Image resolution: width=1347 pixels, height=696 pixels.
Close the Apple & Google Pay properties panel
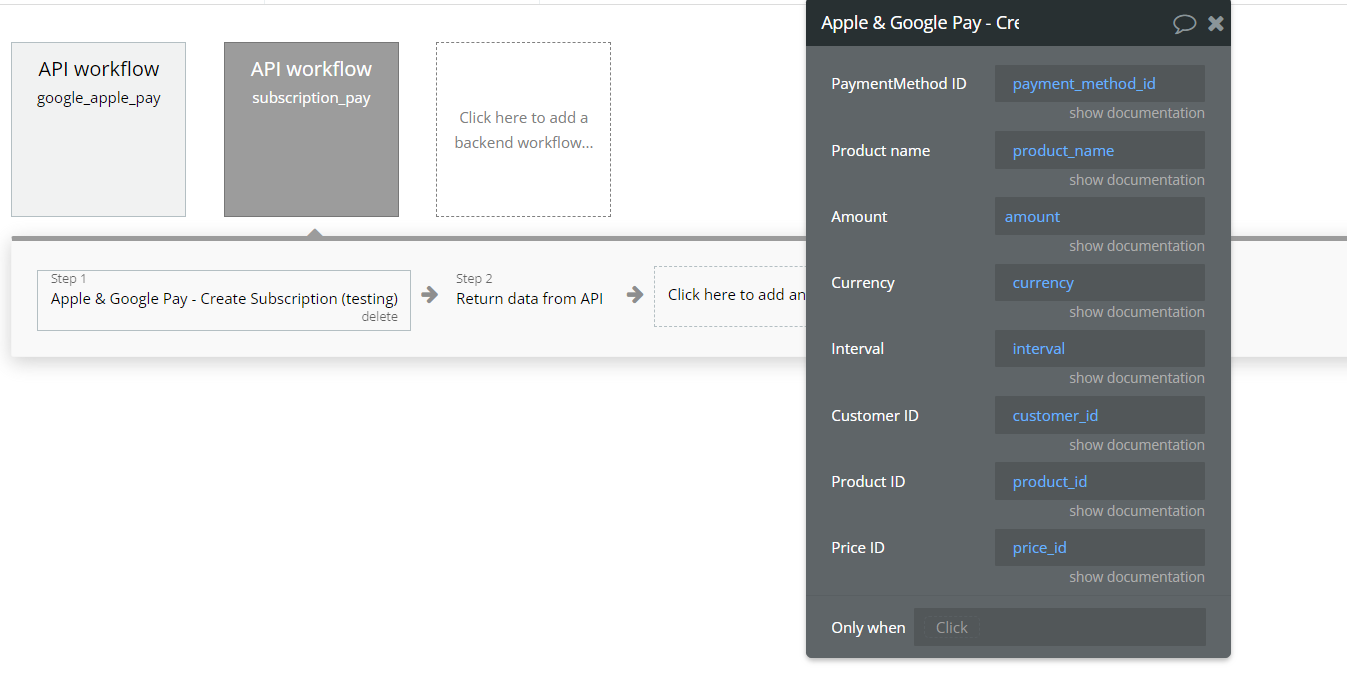pyautogui.click(x=1216, y=23)
